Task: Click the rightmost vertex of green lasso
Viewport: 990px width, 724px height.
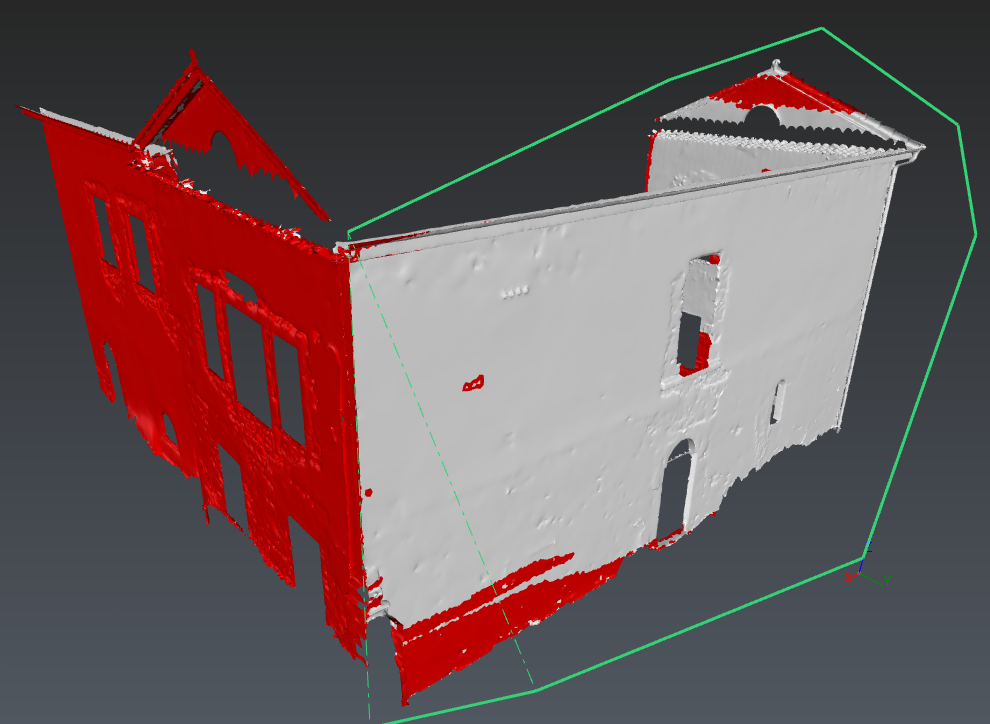Action: (975, 236)
